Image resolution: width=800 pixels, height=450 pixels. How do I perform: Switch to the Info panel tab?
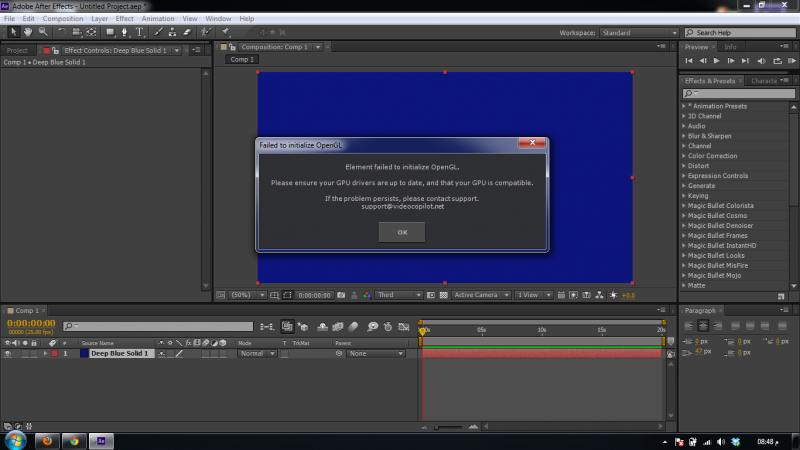[x=730, y=47]
